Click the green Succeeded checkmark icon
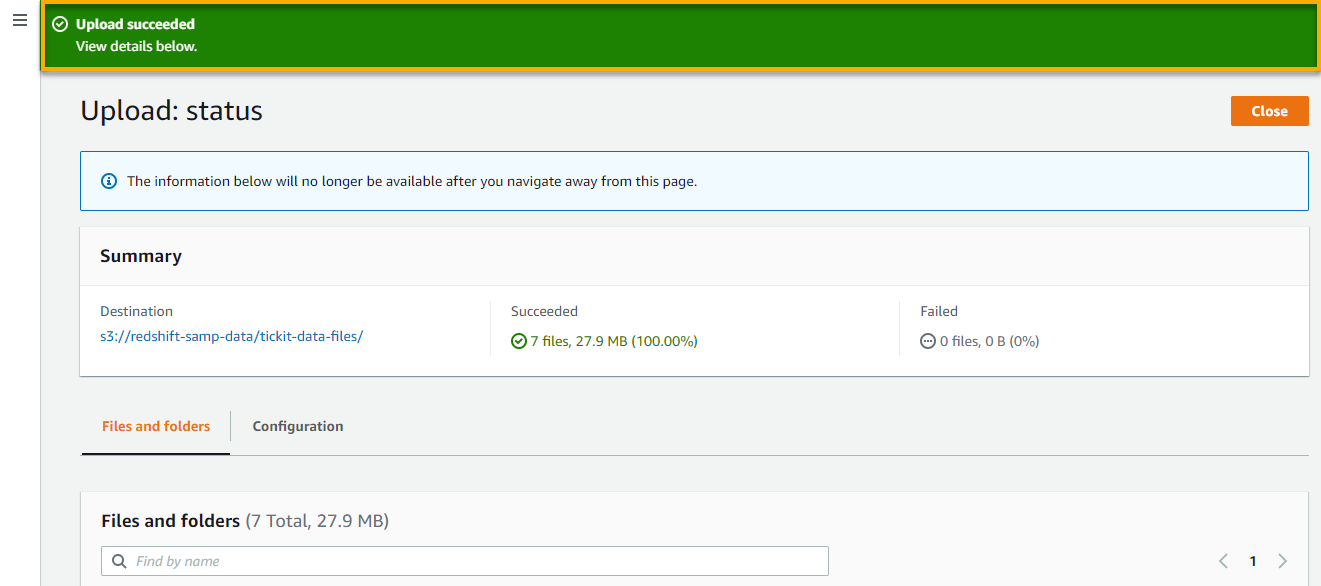Screen dimensions: 1321x586 point(519,341)
